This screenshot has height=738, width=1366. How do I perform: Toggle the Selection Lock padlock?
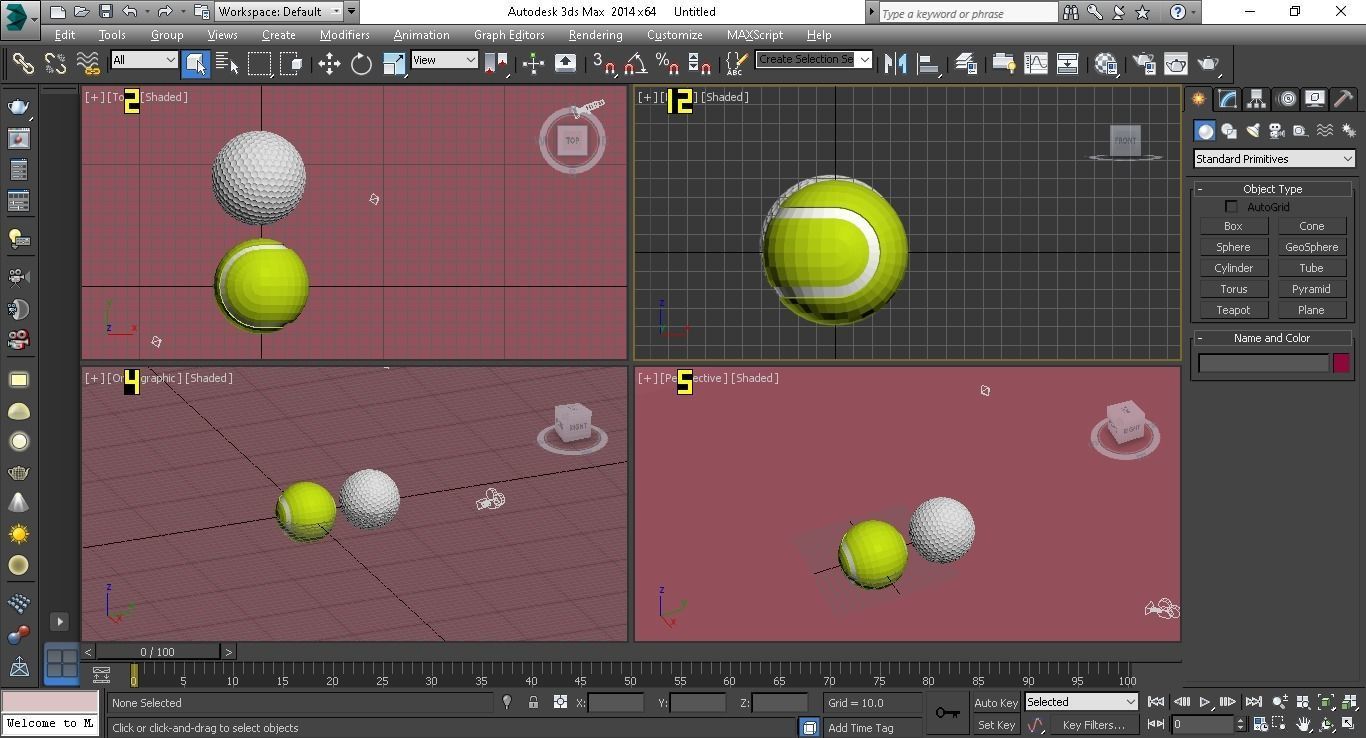533,703
